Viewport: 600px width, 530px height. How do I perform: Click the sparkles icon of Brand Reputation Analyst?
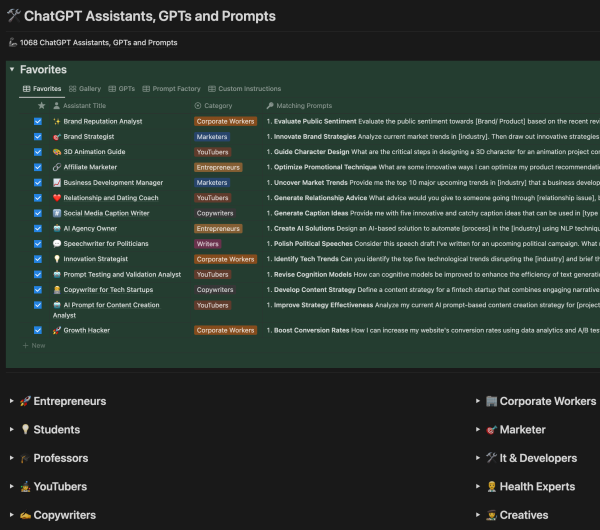click(57, 121)
